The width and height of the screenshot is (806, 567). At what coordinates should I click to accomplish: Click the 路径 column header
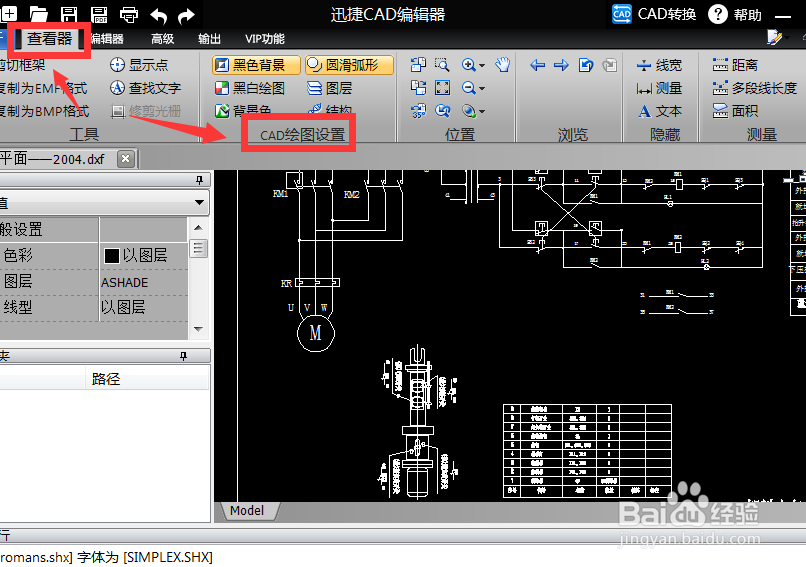[106, 379]
